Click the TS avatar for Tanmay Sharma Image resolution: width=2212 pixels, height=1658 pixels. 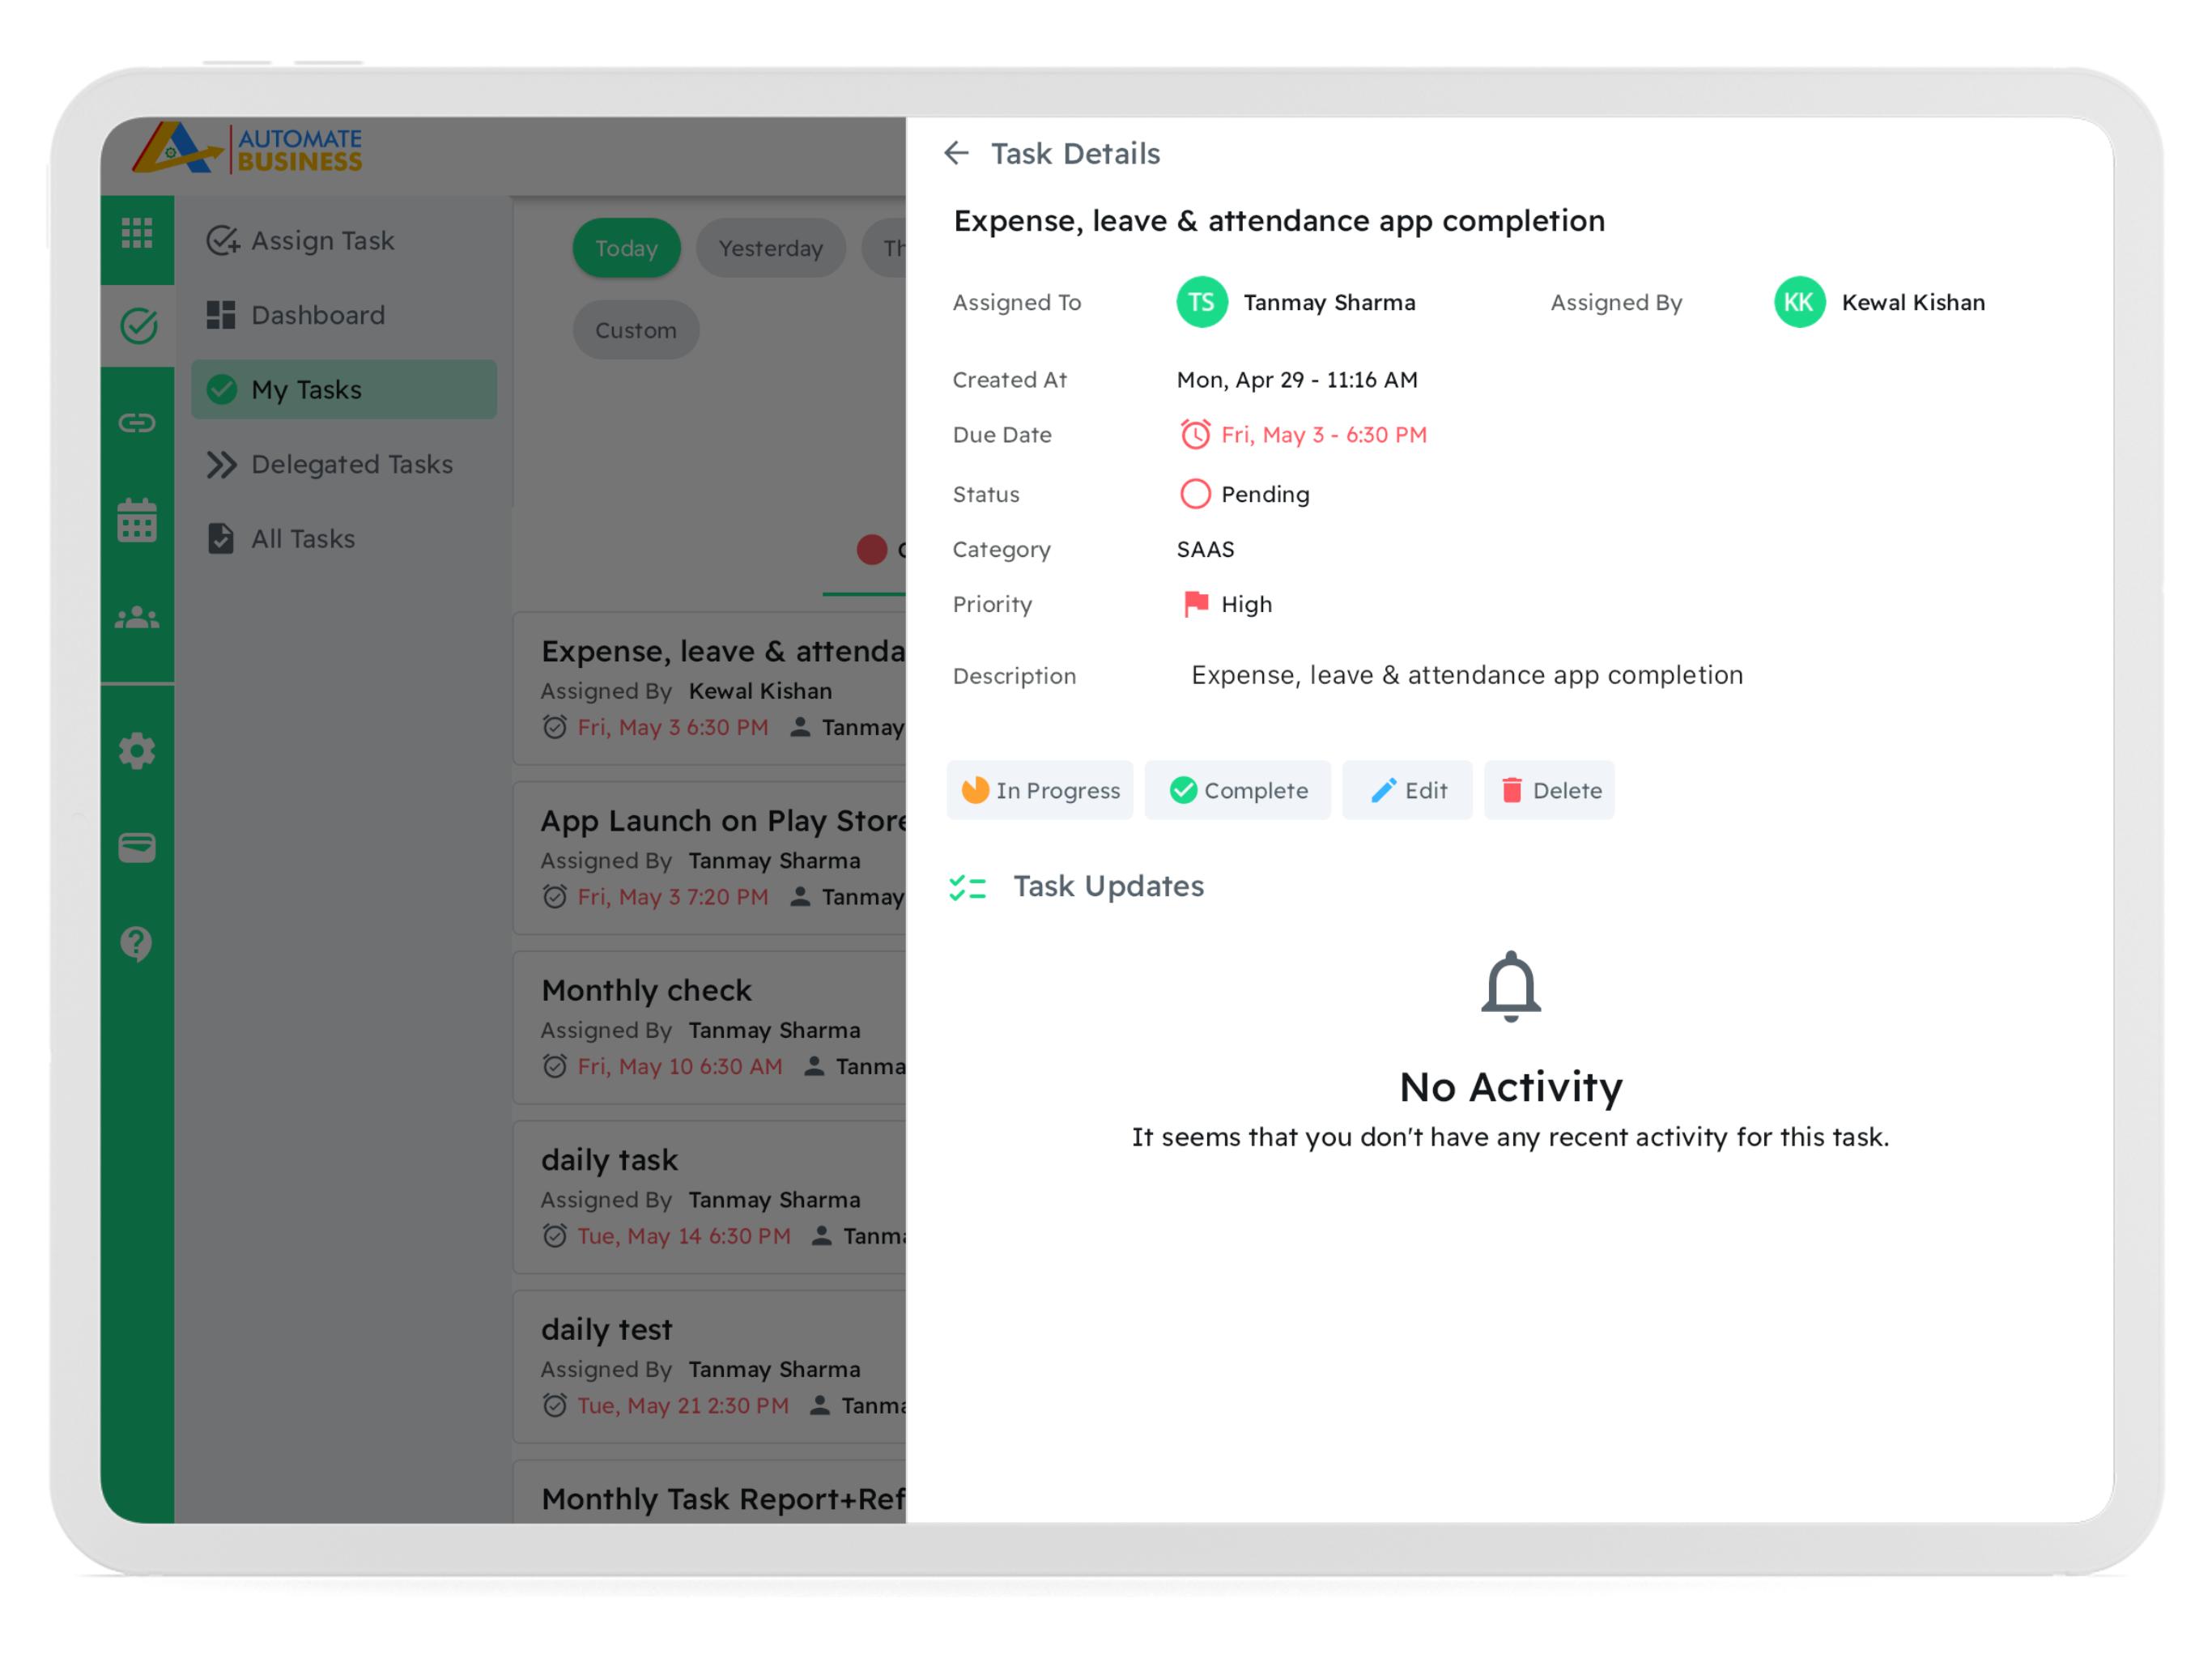(x=1202, y=302)
